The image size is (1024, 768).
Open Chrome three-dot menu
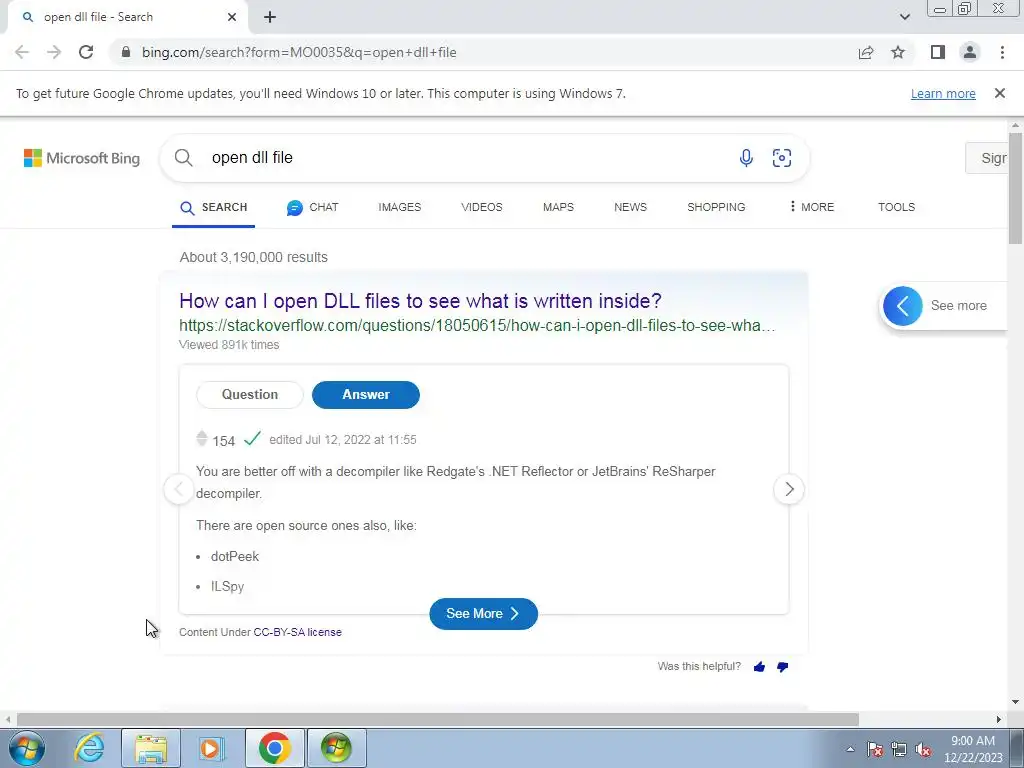click(x=1002, y=52)
